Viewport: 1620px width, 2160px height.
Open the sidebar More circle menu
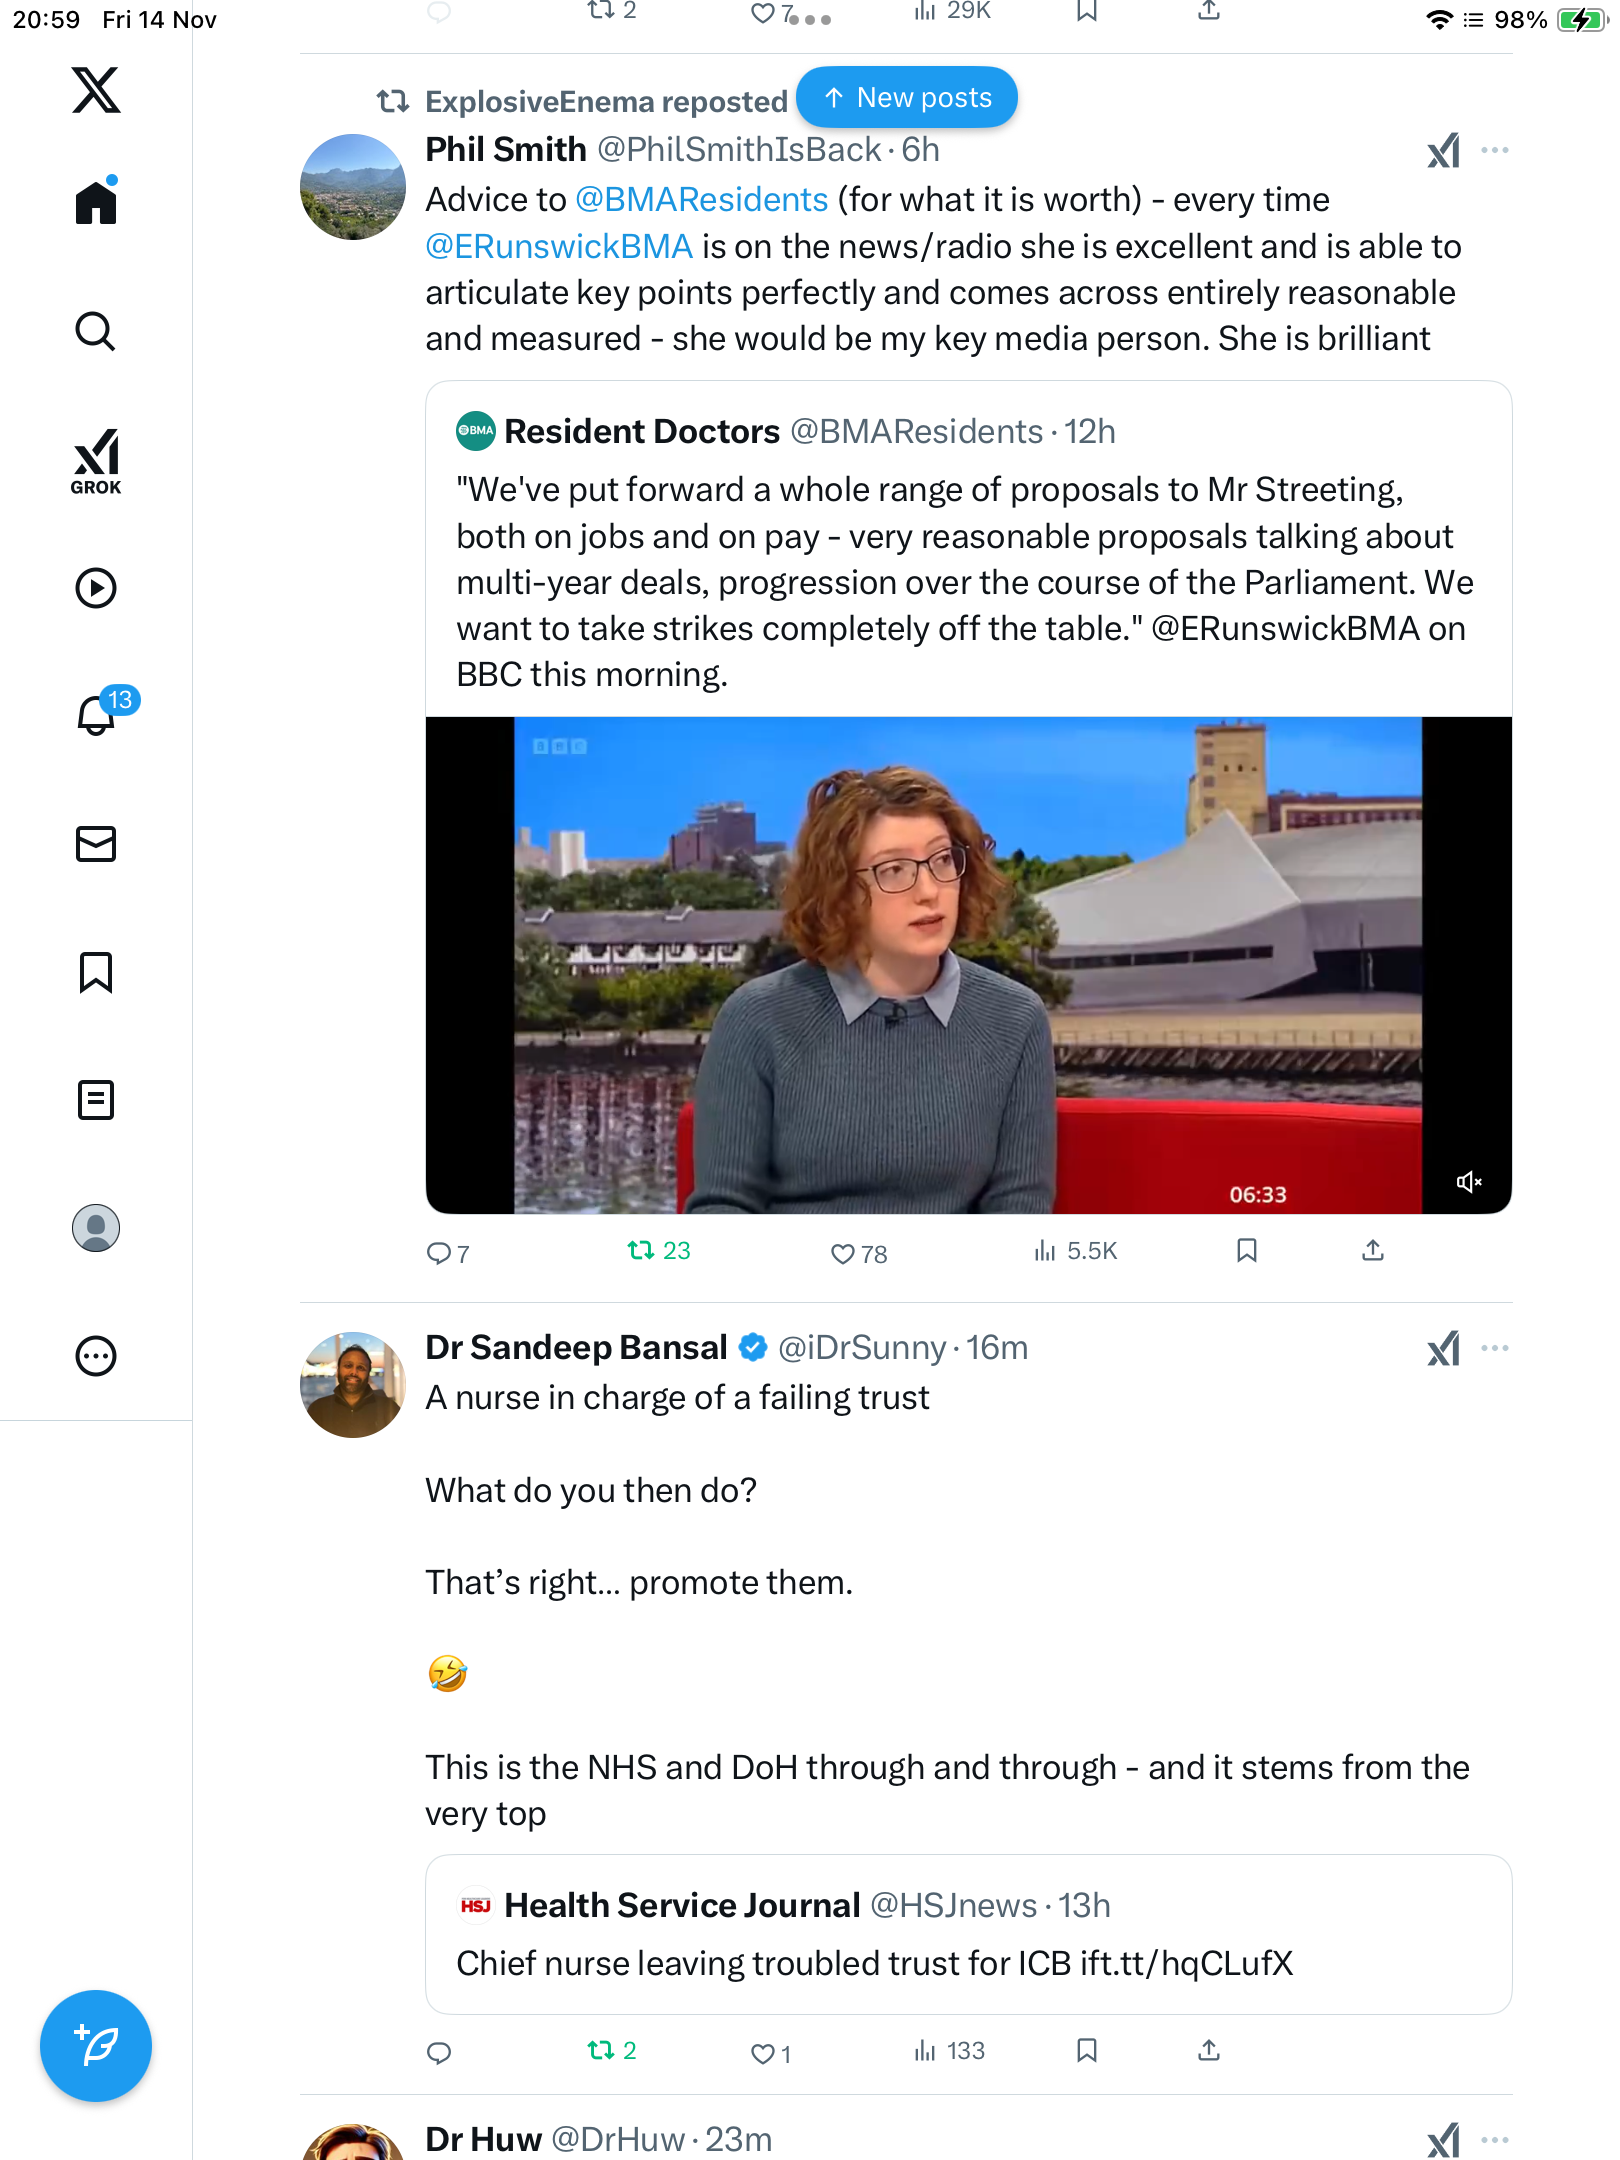click(x=96, y=1356)
